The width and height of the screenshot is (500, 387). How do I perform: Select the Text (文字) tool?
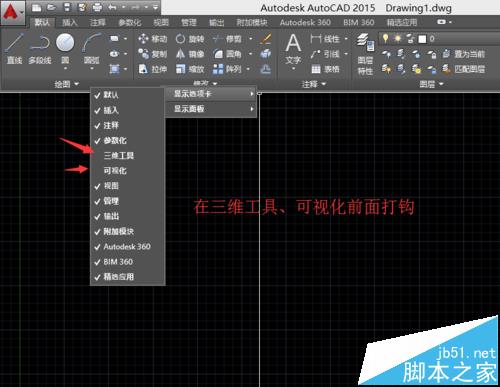293,49
